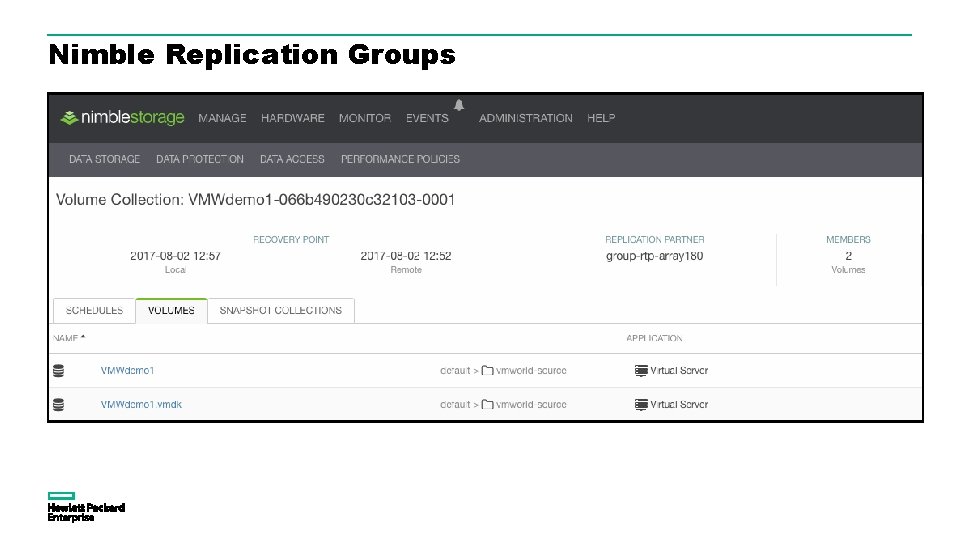Click the volume disk icon beside VMWdemo1

pos(58,370)
